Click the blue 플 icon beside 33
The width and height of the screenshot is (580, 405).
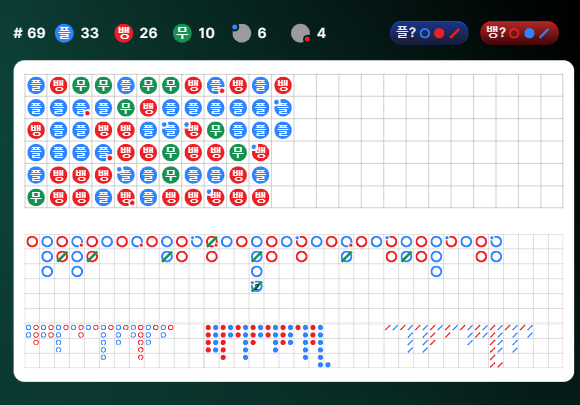click(64, 33)
